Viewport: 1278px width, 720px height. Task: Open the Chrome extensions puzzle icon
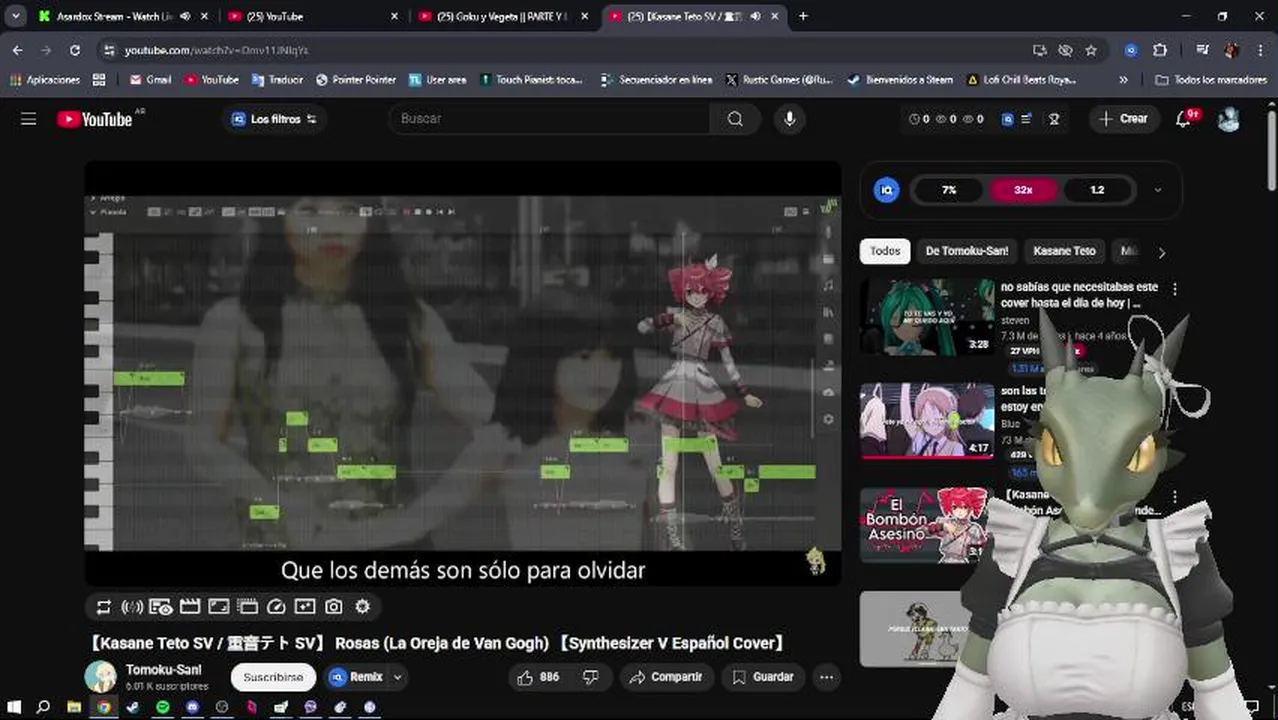[1160, 50]
